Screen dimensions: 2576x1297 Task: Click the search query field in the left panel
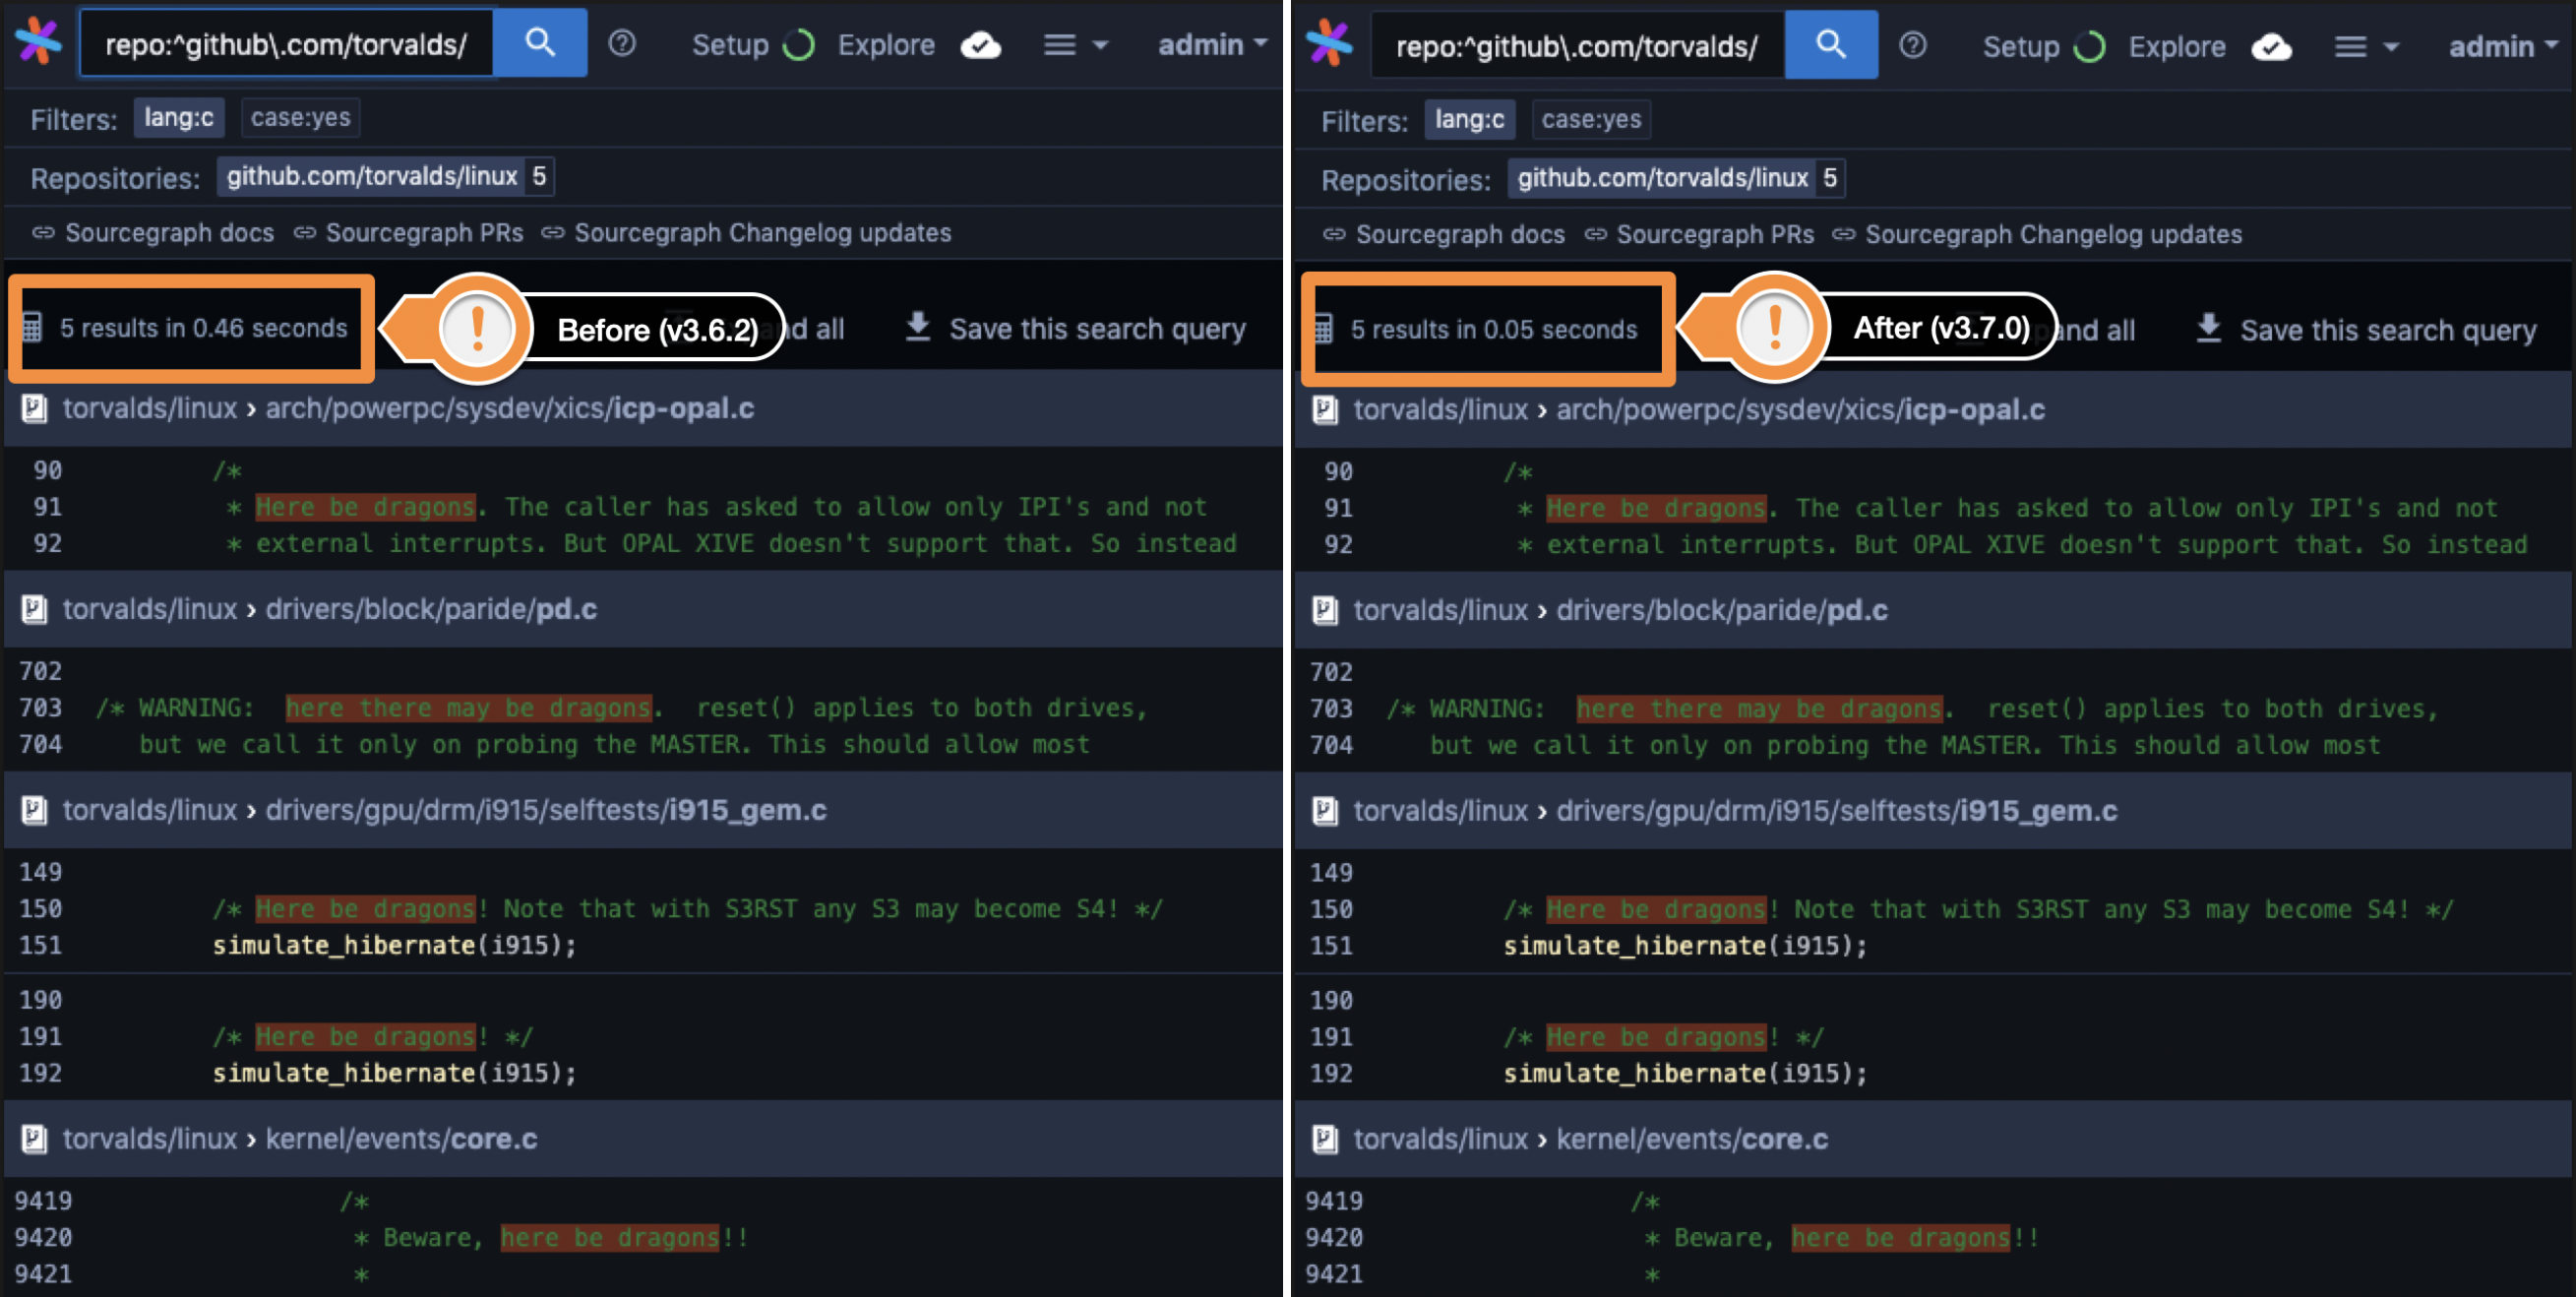[x=287, y=43]
